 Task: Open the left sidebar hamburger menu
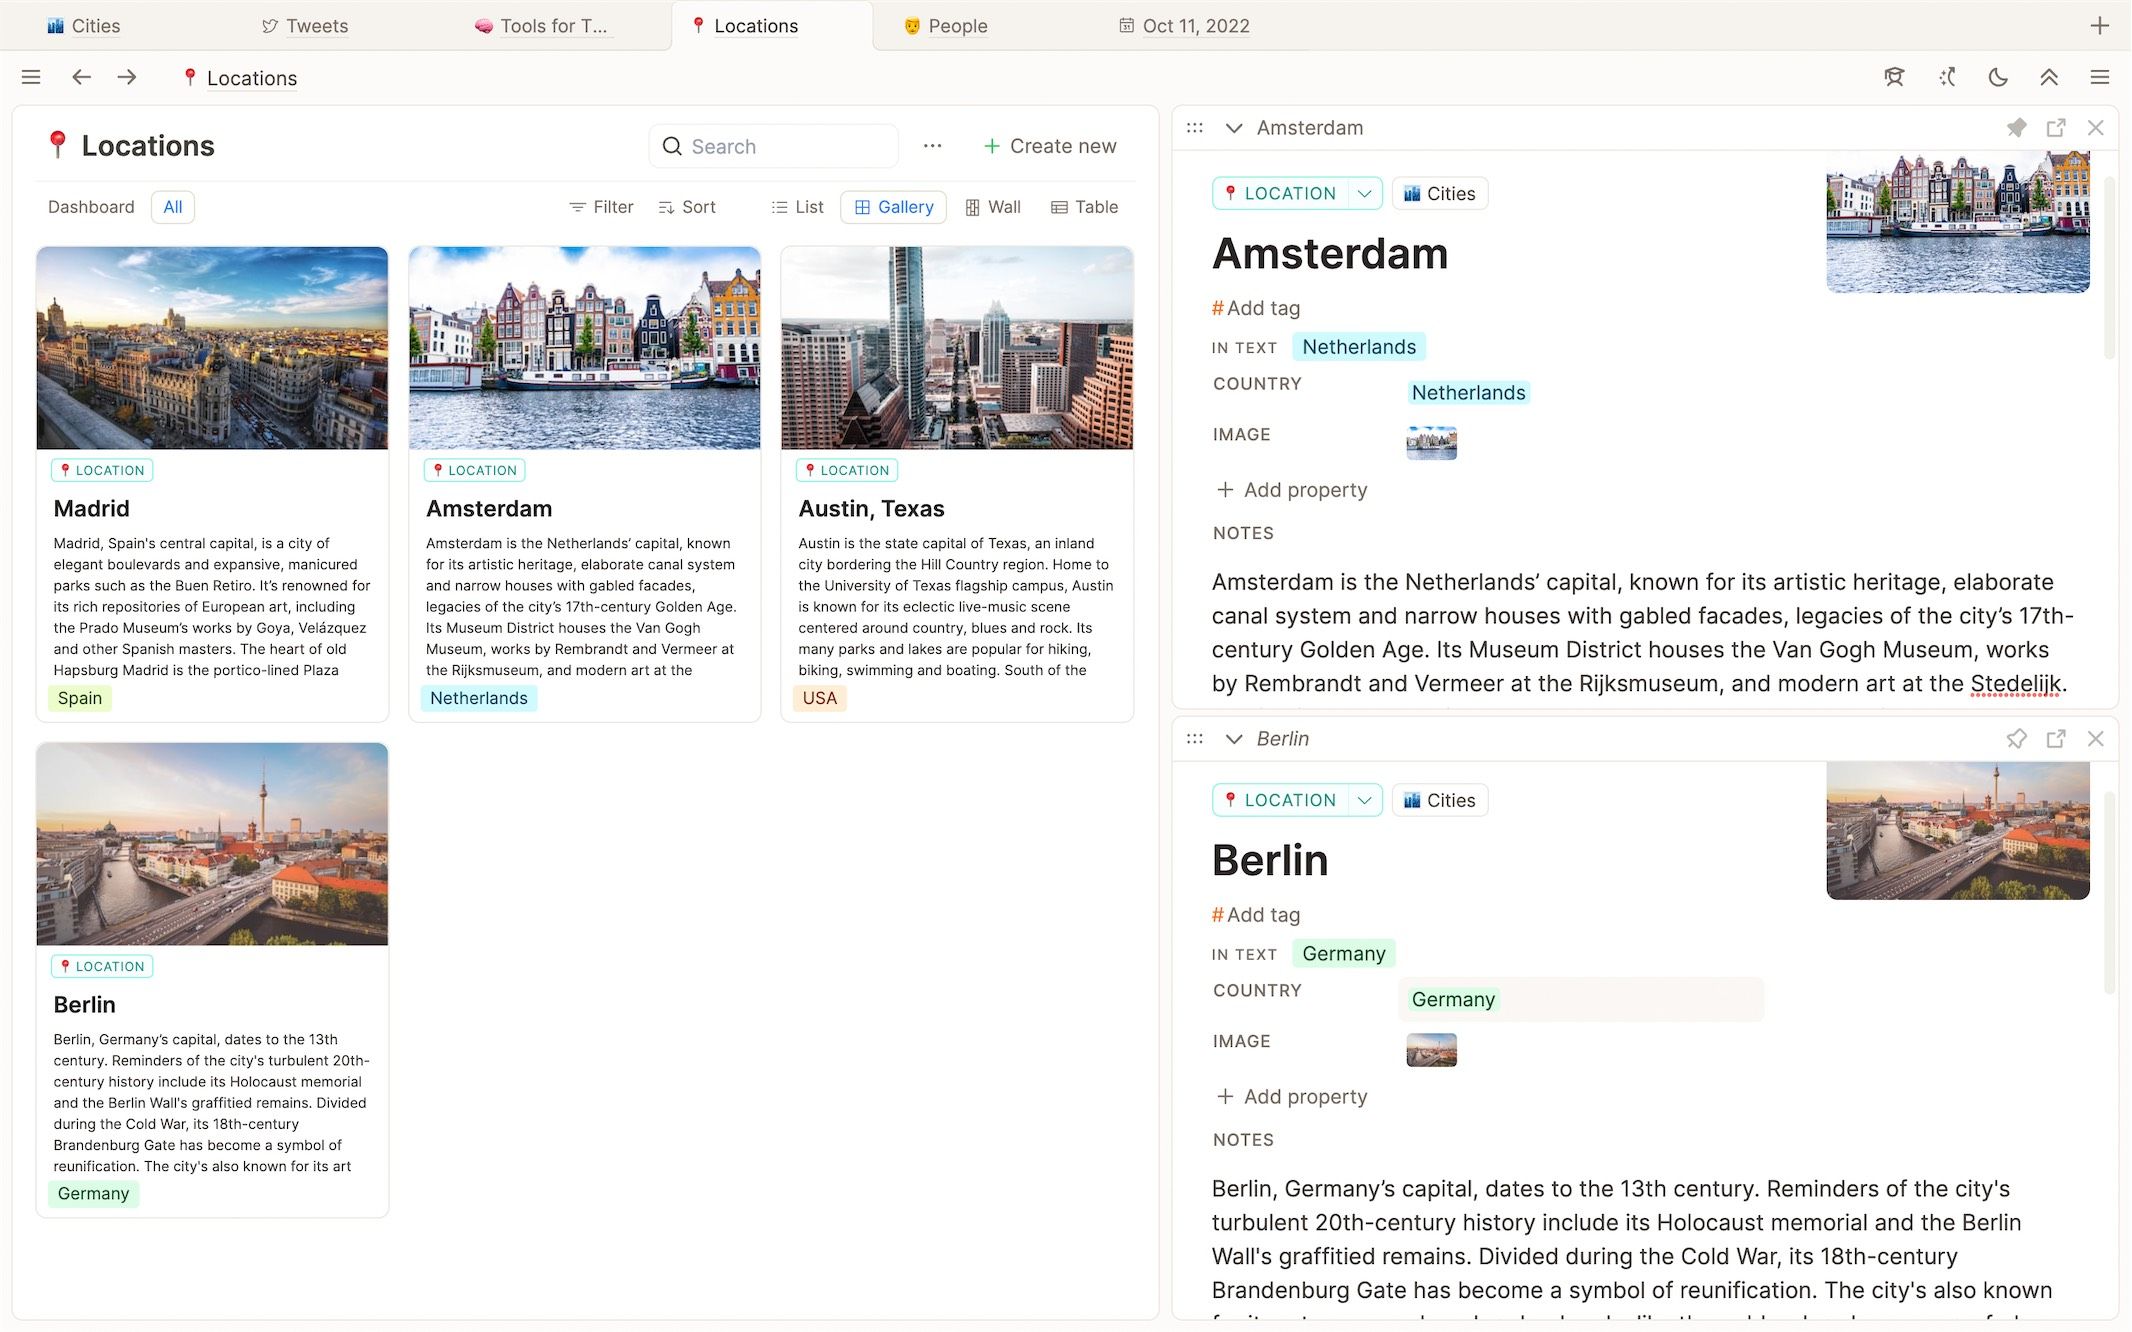point(31,77)
